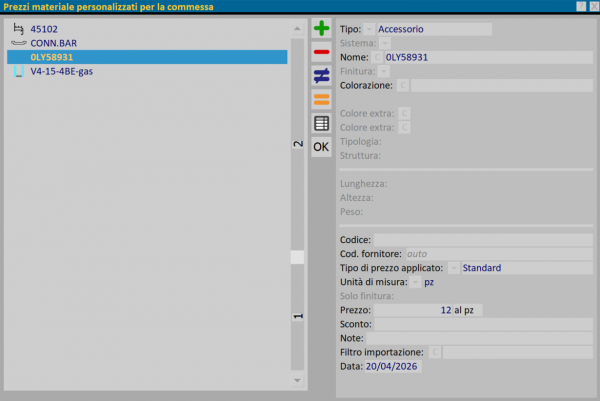Click the C button beside Filtro importazione
This screenshot has width=600, height=401.
point(435,352)
